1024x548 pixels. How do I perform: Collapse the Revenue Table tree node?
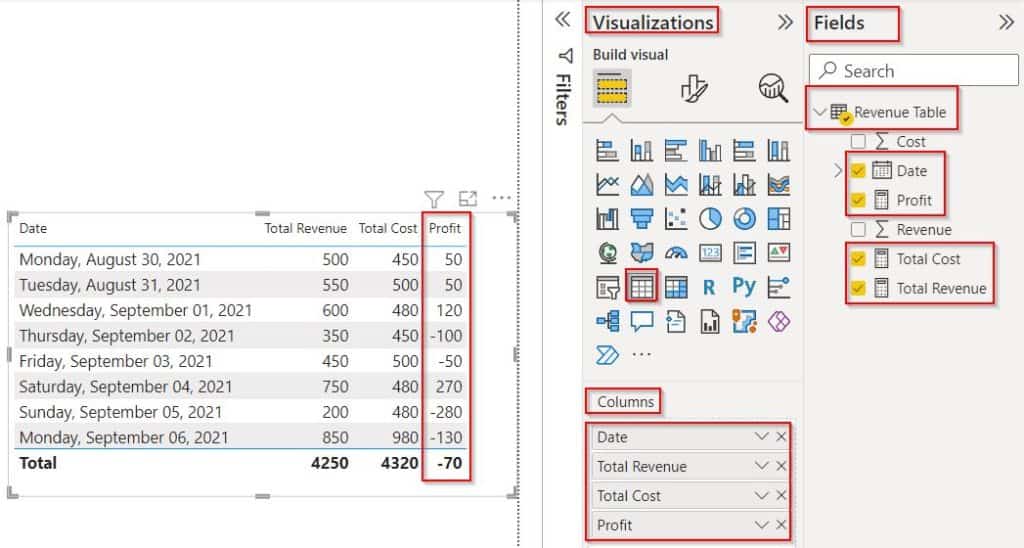[820, 112]
